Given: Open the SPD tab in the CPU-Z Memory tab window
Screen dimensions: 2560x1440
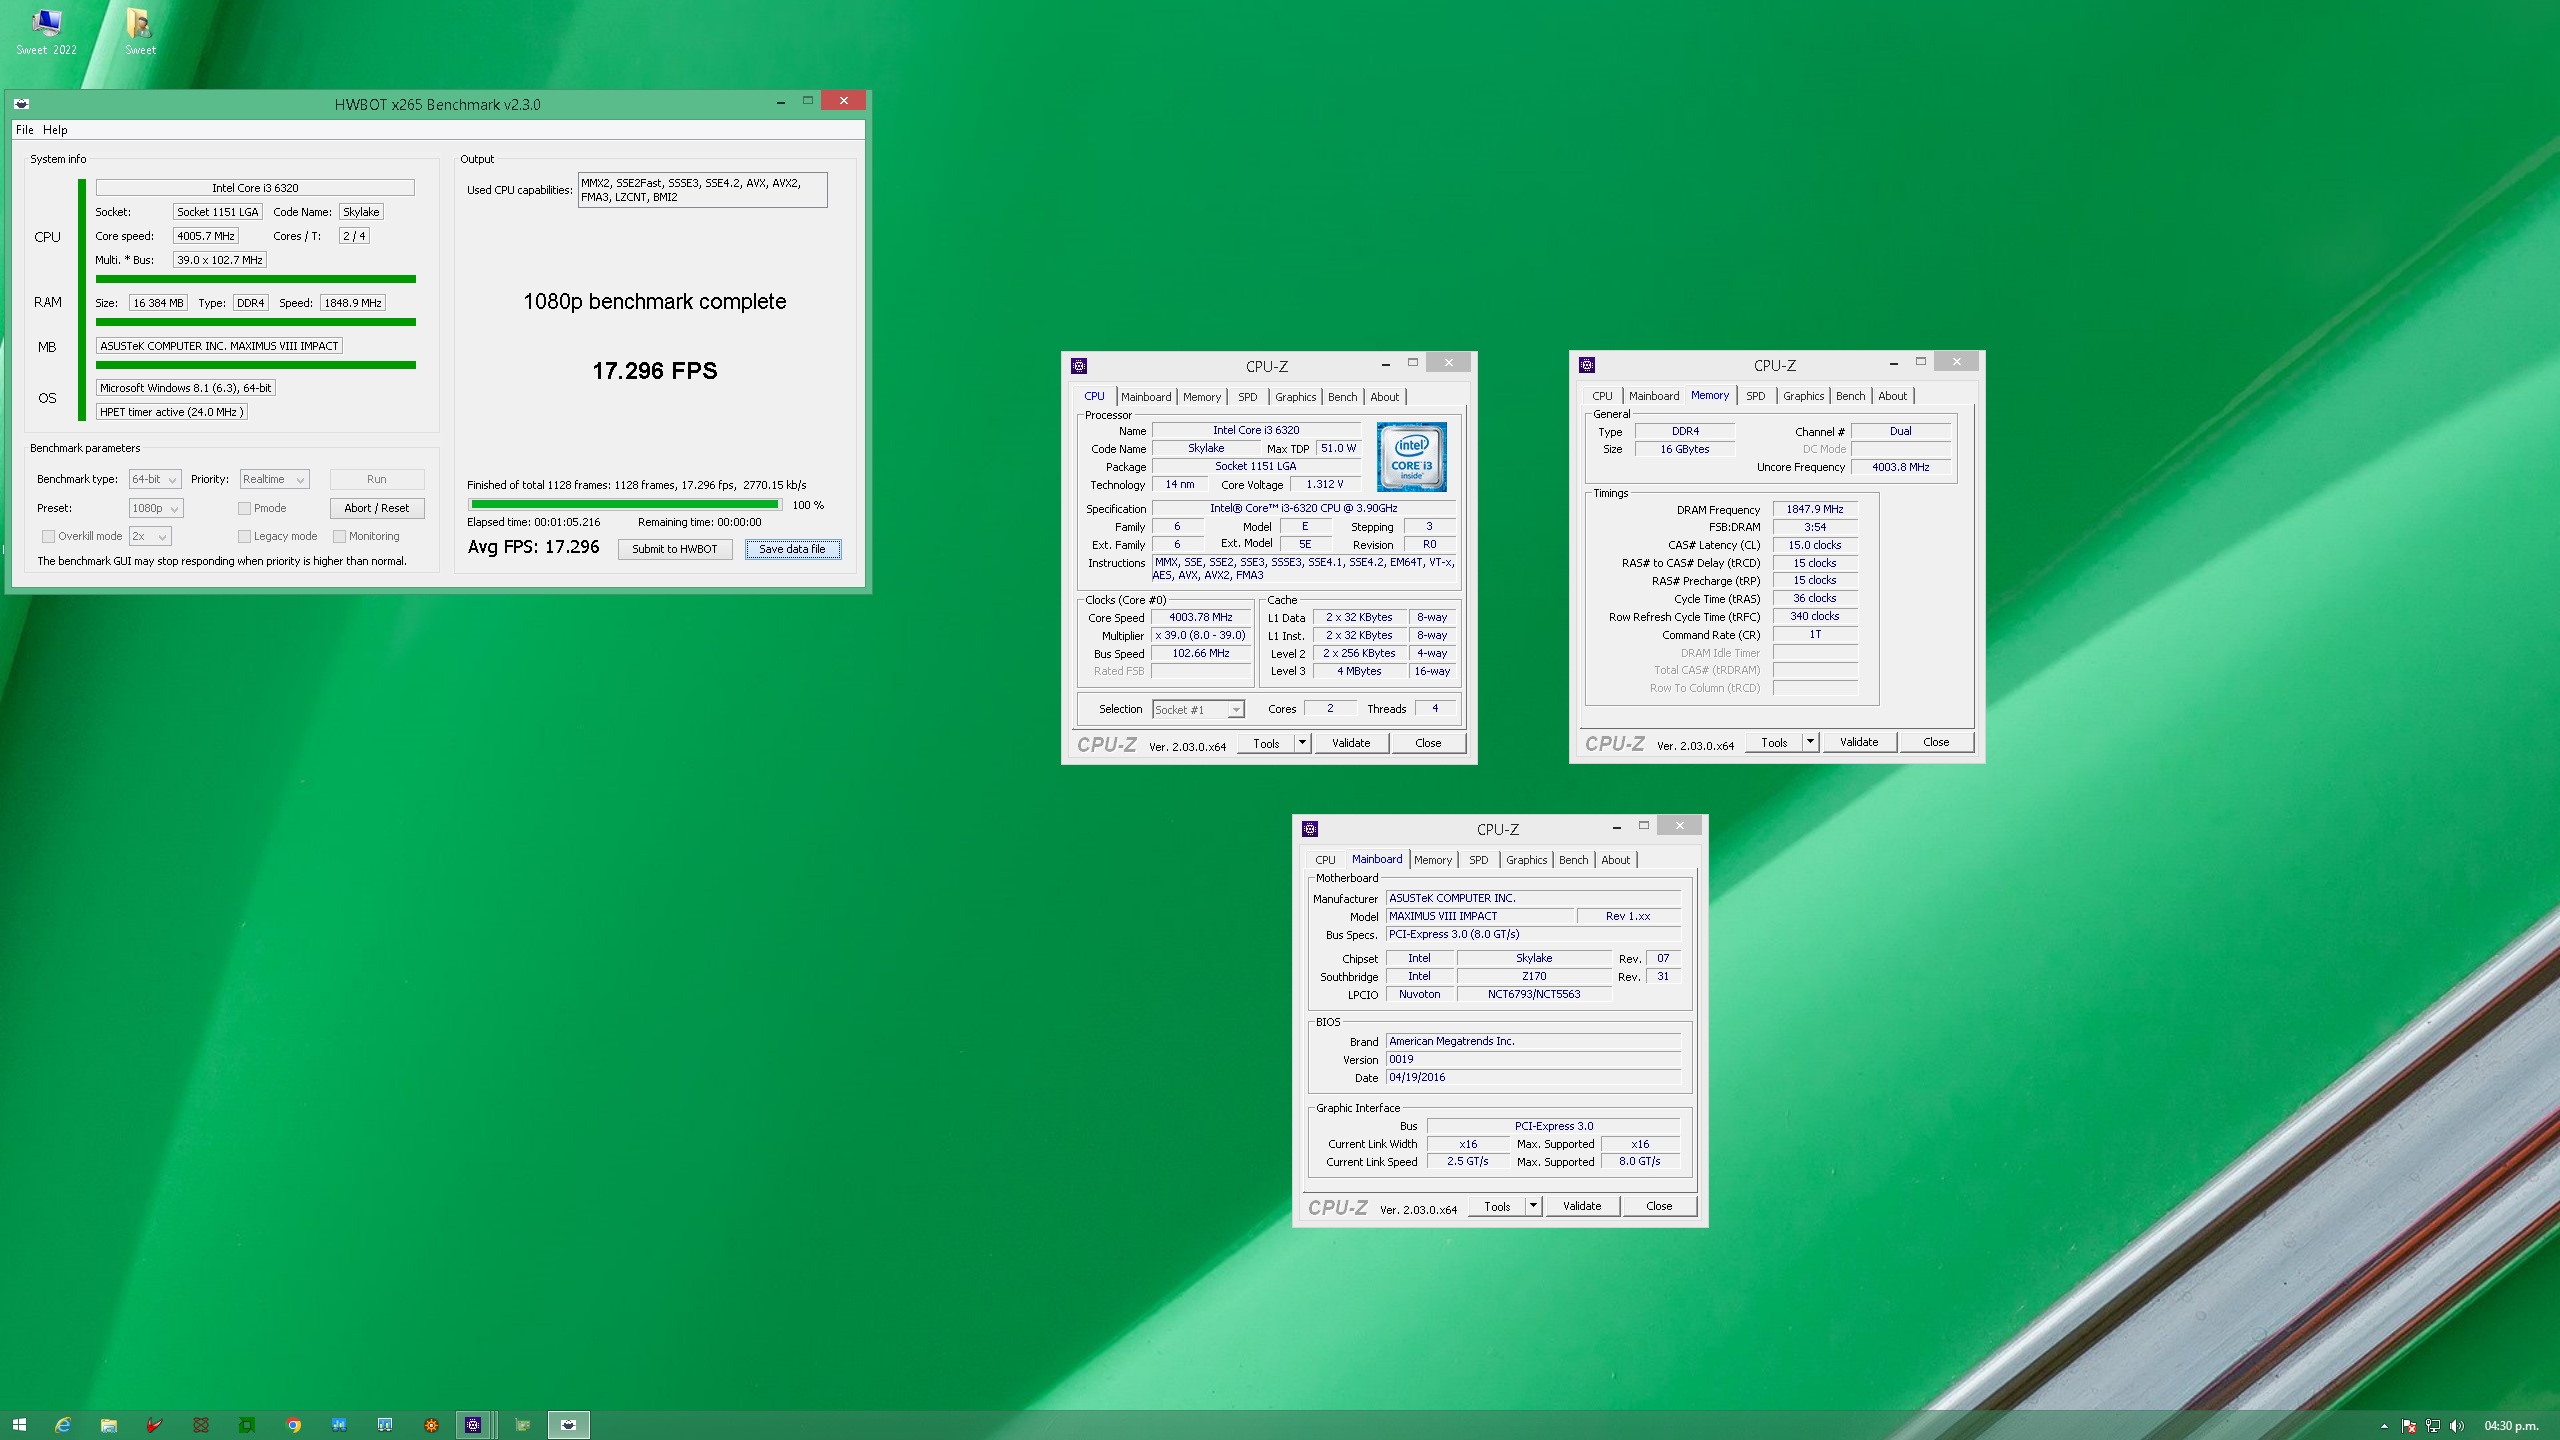Looking at the screenshot, I should [x=1755, y=396].
